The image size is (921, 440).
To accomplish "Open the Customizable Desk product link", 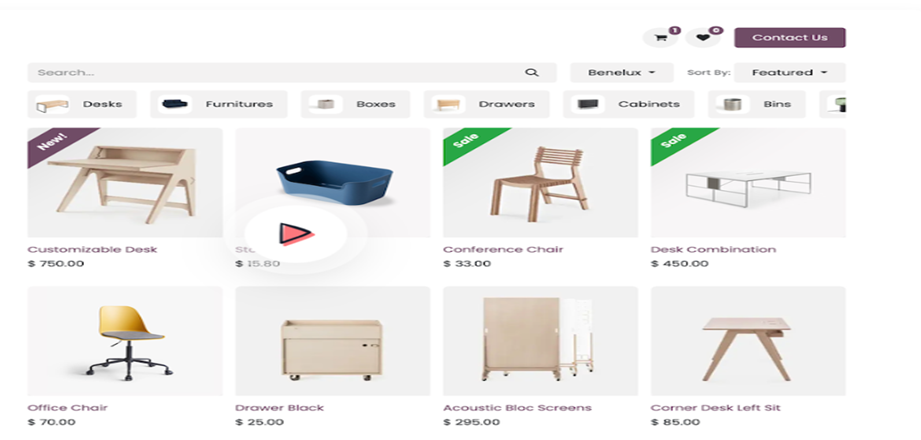I will click(92, 250).
